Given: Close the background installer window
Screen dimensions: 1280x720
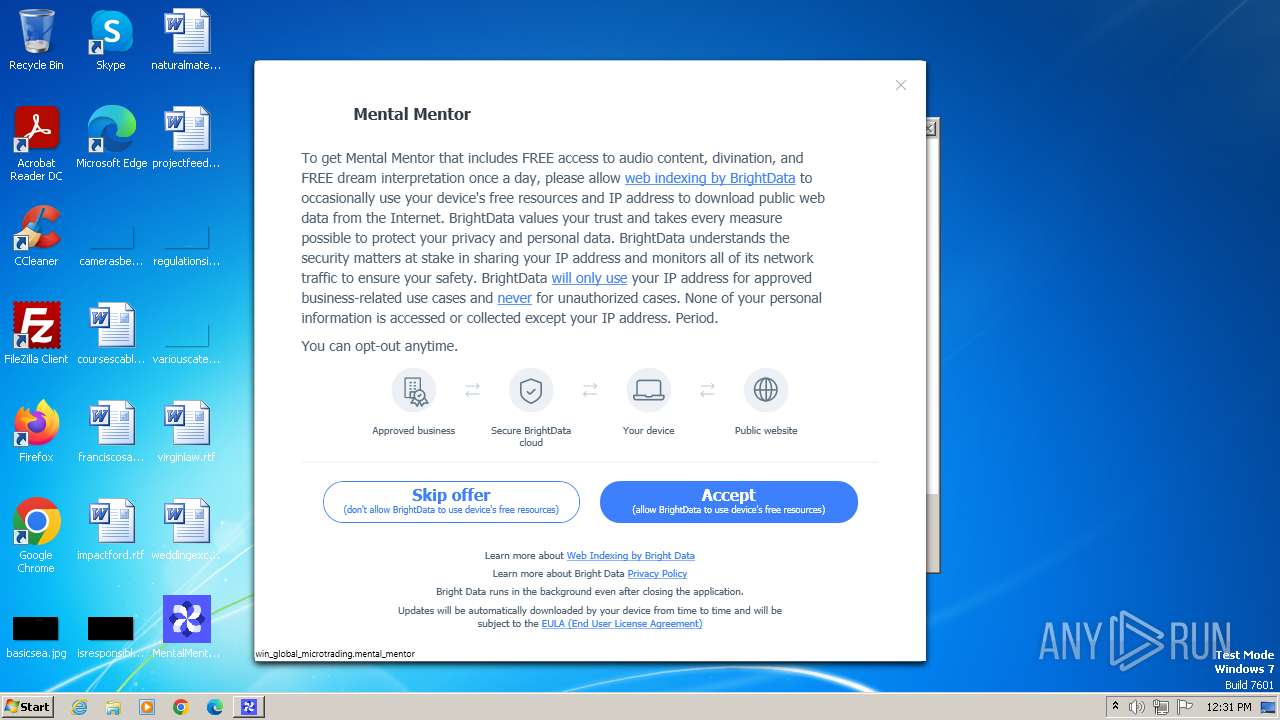Looking at the screenshot, I should [x=931, y=128].
